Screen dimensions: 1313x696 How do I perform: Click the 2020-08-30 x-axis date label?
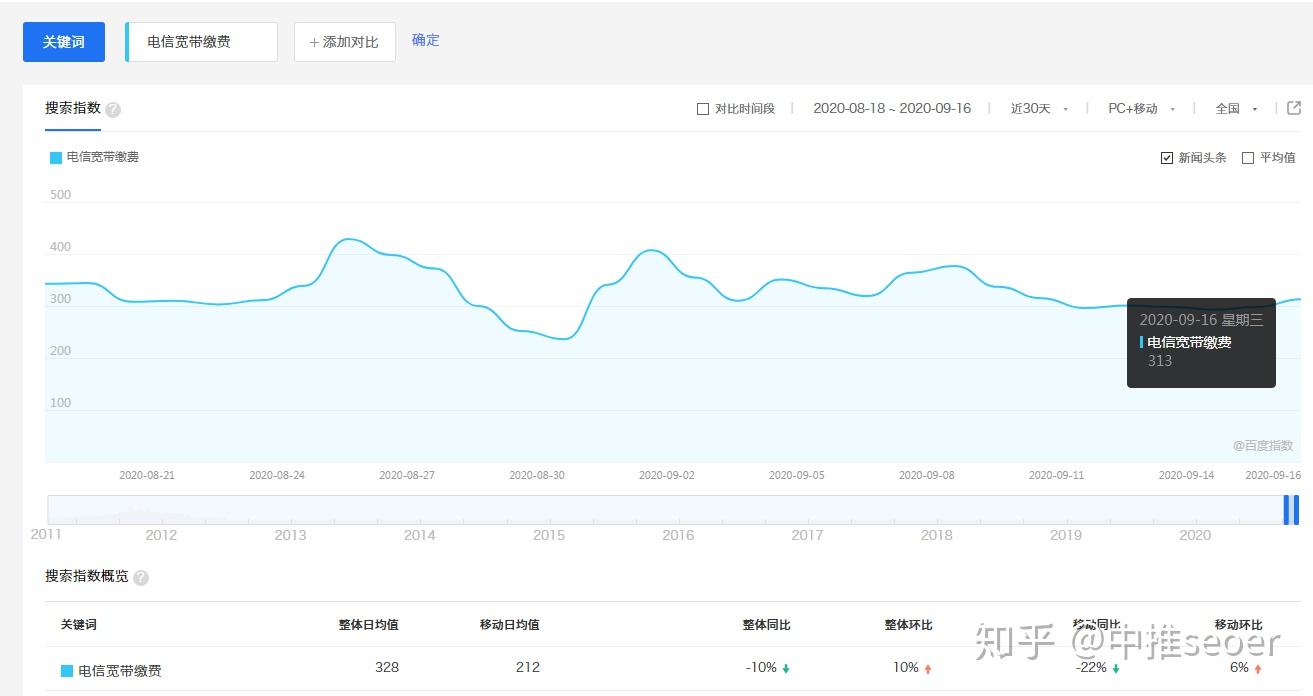[537, 475]
